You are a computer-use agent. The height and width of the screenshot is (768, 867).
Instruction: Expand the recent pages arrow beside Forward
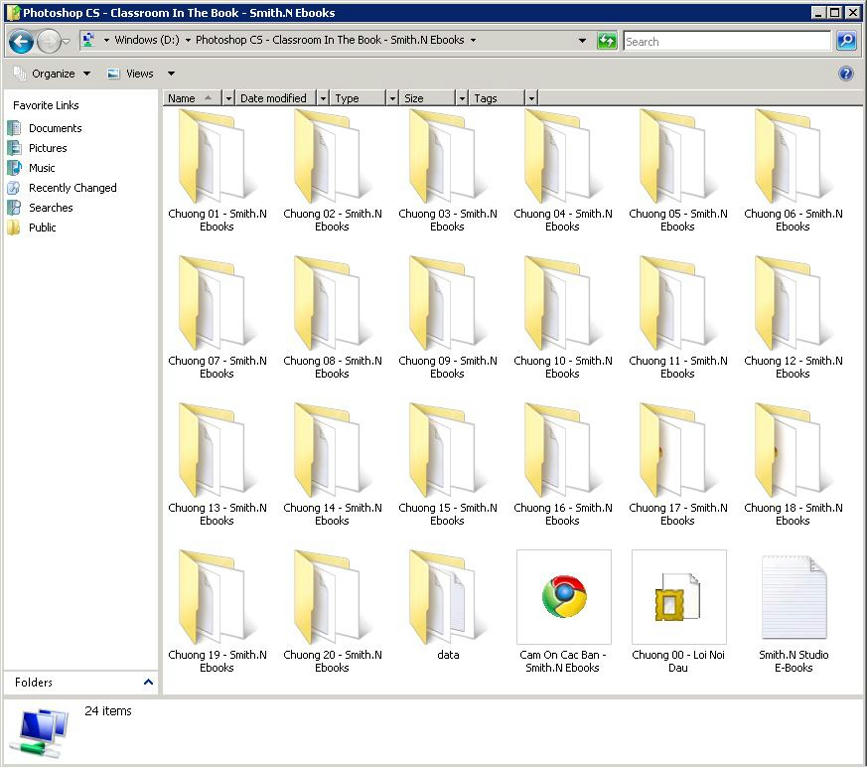[66, 41]
